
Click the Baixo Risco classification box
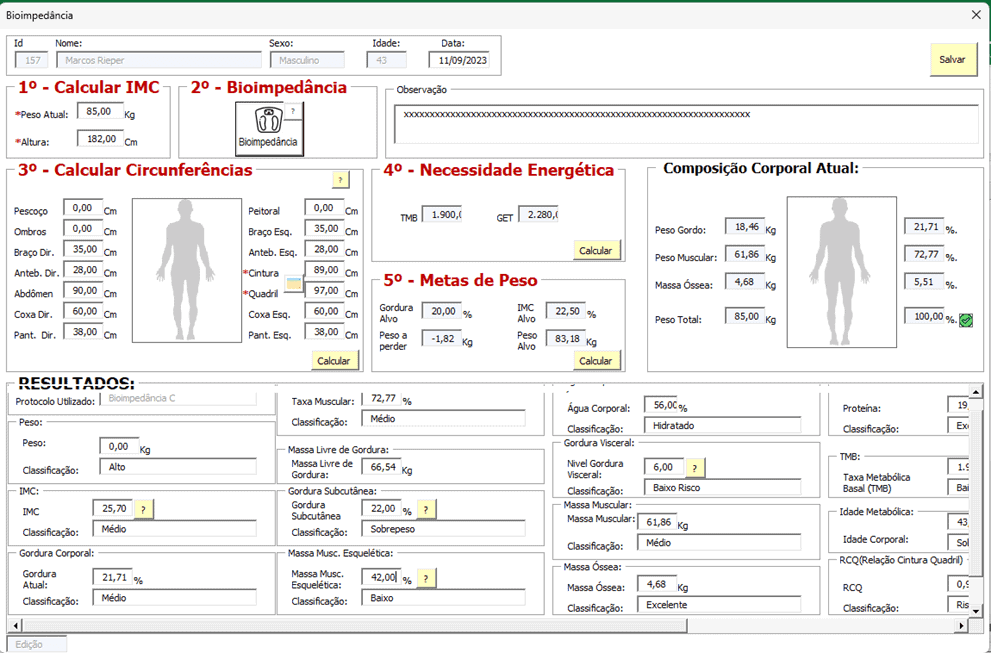tap(722, 487)
